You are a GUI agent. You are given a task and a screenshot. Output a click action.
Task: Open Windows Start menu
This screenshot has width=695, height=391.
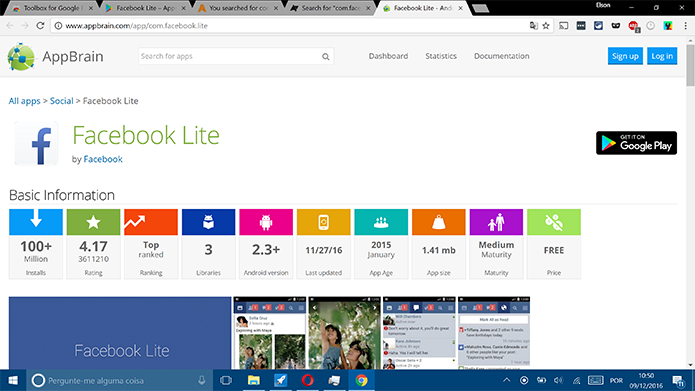click(x=13, y=380)
